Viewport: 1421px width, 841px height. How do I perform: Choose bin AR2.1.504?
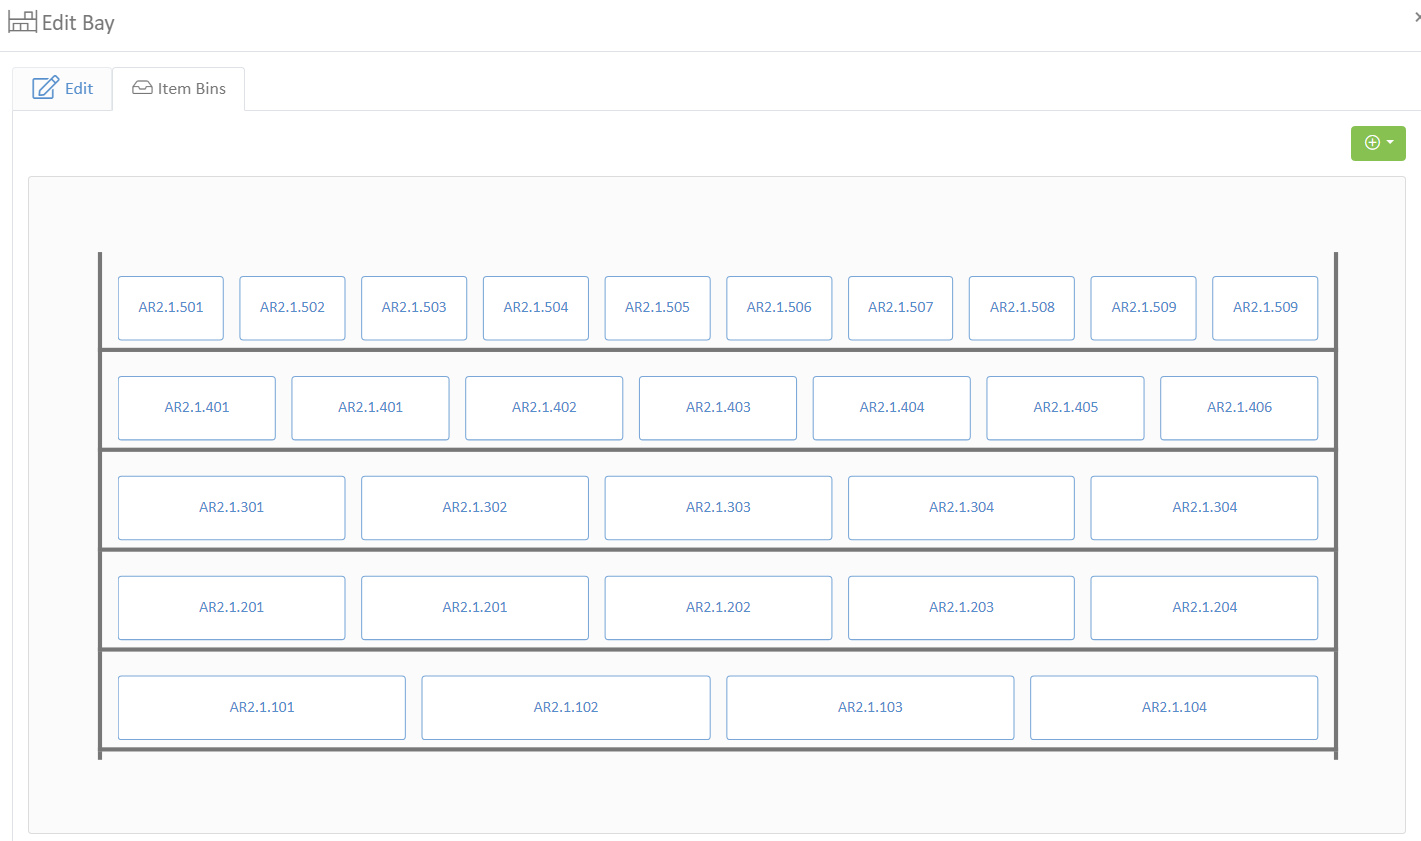[536, 308]
